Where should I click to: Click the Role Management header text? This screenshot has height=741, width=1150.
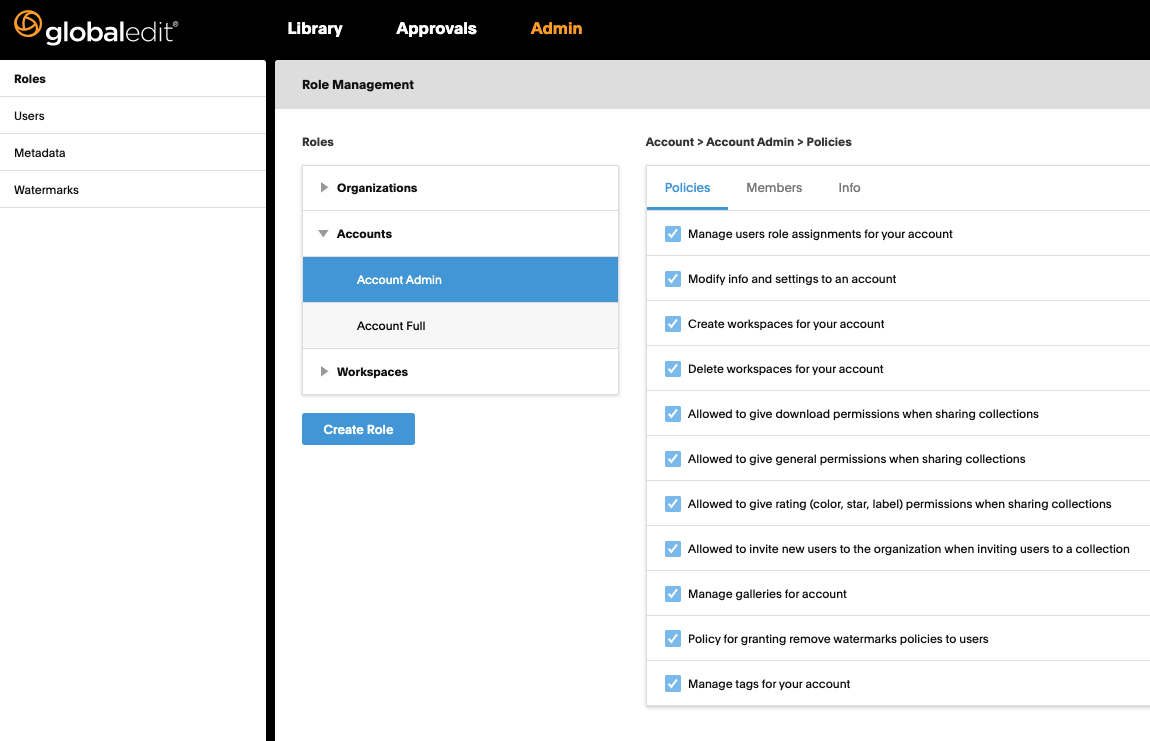[x=358, y=84]
